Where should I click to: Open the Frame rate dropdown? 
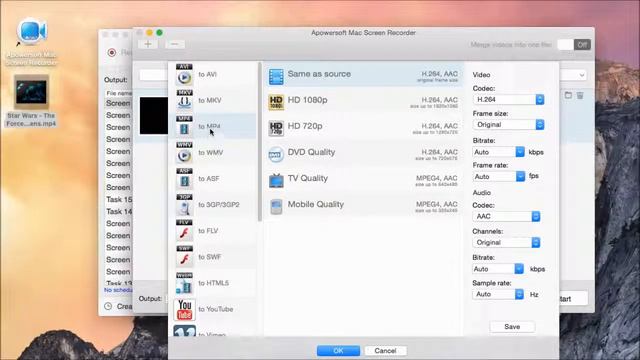498,176
